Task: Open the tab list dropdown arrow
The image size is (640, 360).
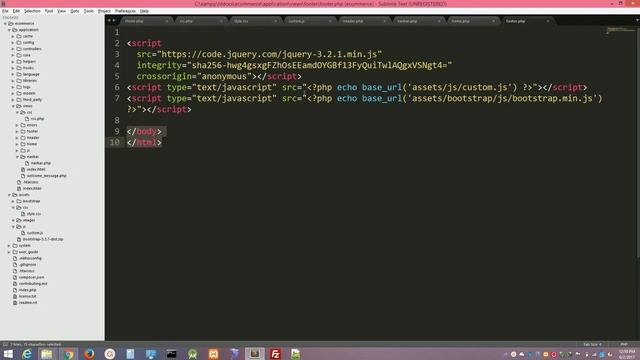Action: click(x=637, y=20)
